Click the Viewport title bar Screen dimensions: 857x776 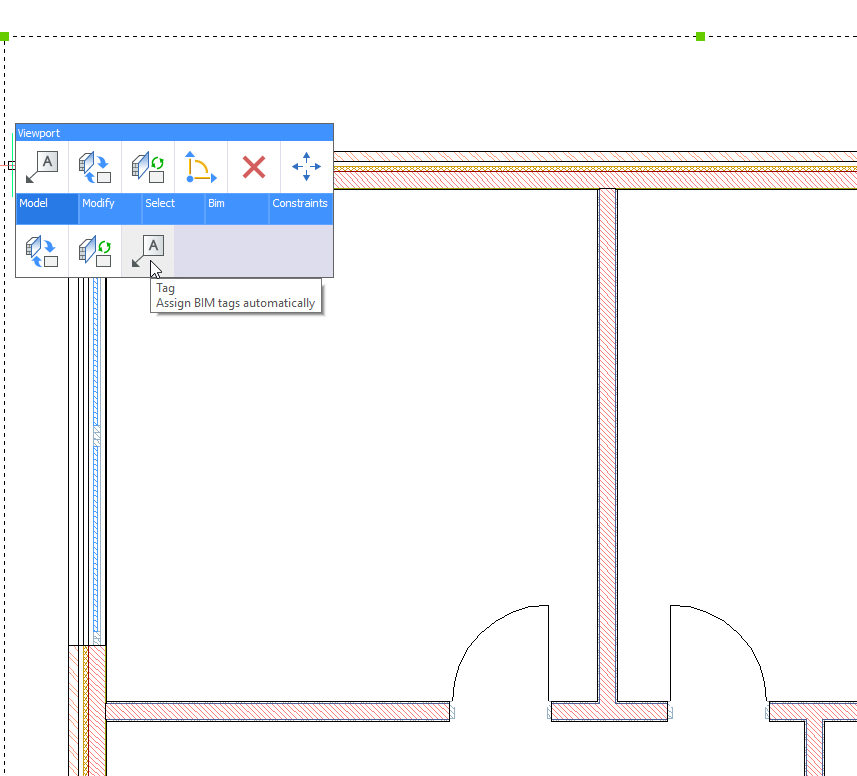[x=174, y=132]
